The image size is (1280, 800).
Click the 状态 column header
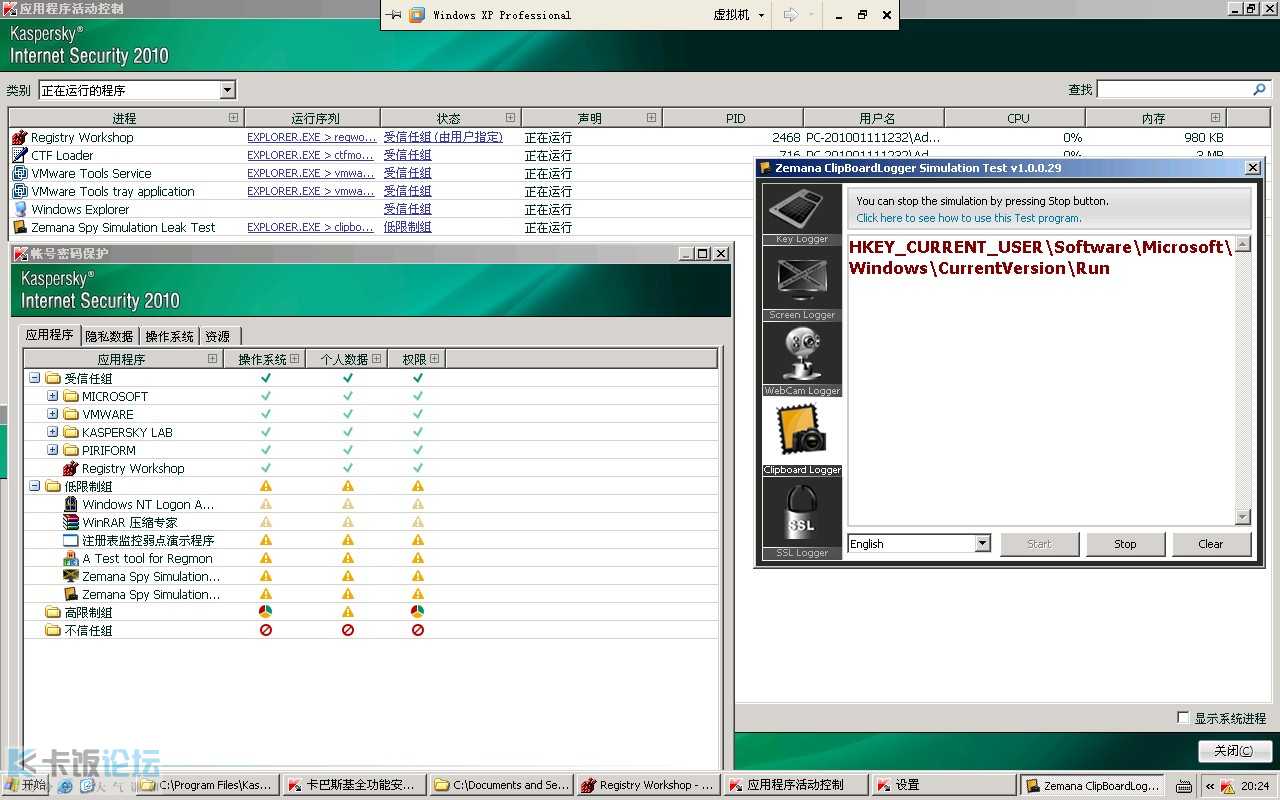tap(450, 118)
